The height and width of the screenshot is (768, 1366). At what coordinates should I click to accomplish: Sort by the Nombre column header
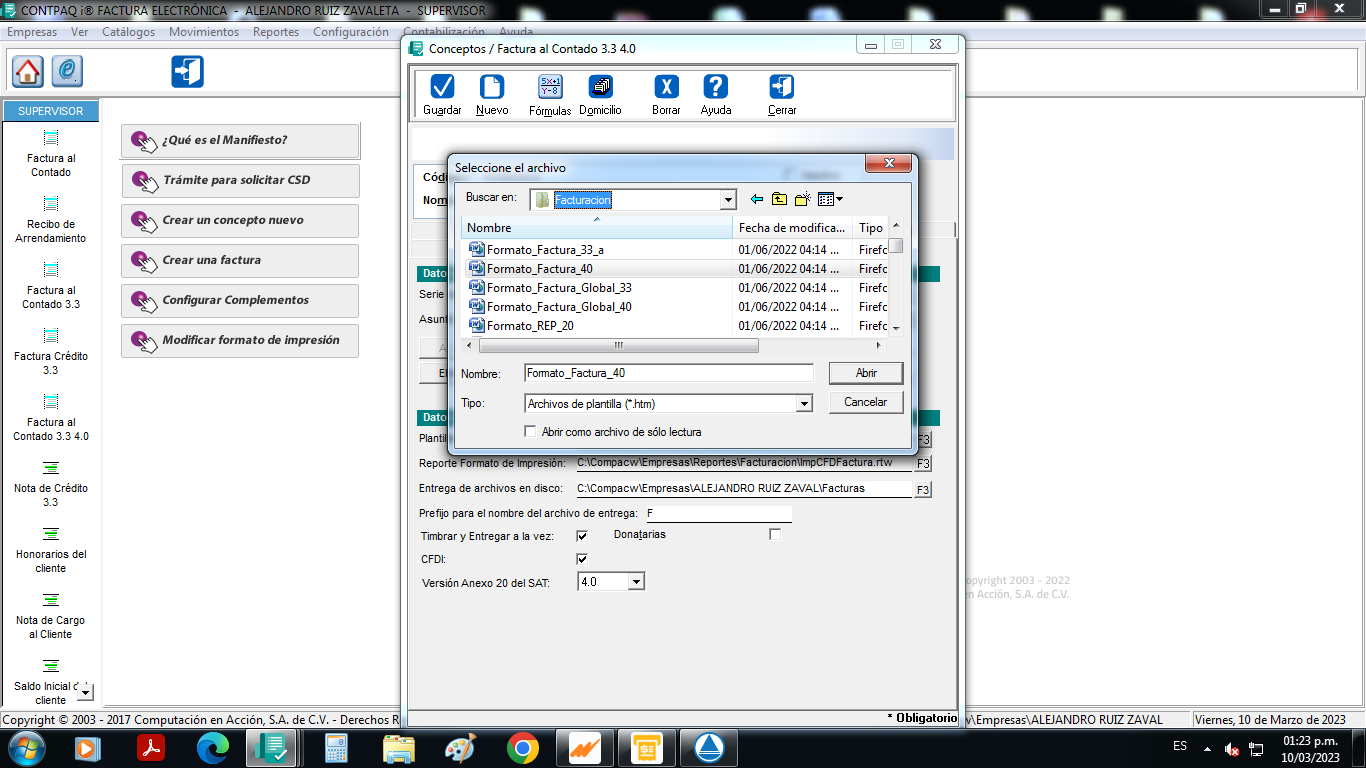(x=597, y=228)
